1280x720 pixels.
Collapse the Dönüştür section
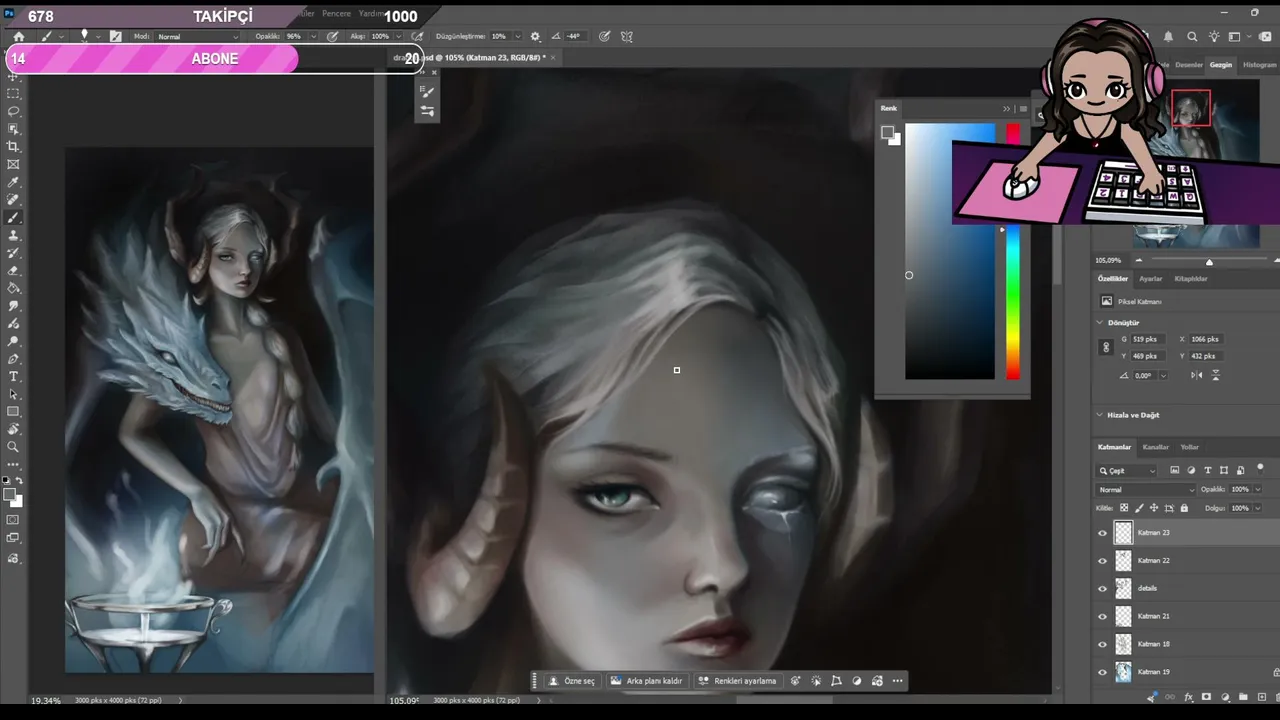(1100, 323)
